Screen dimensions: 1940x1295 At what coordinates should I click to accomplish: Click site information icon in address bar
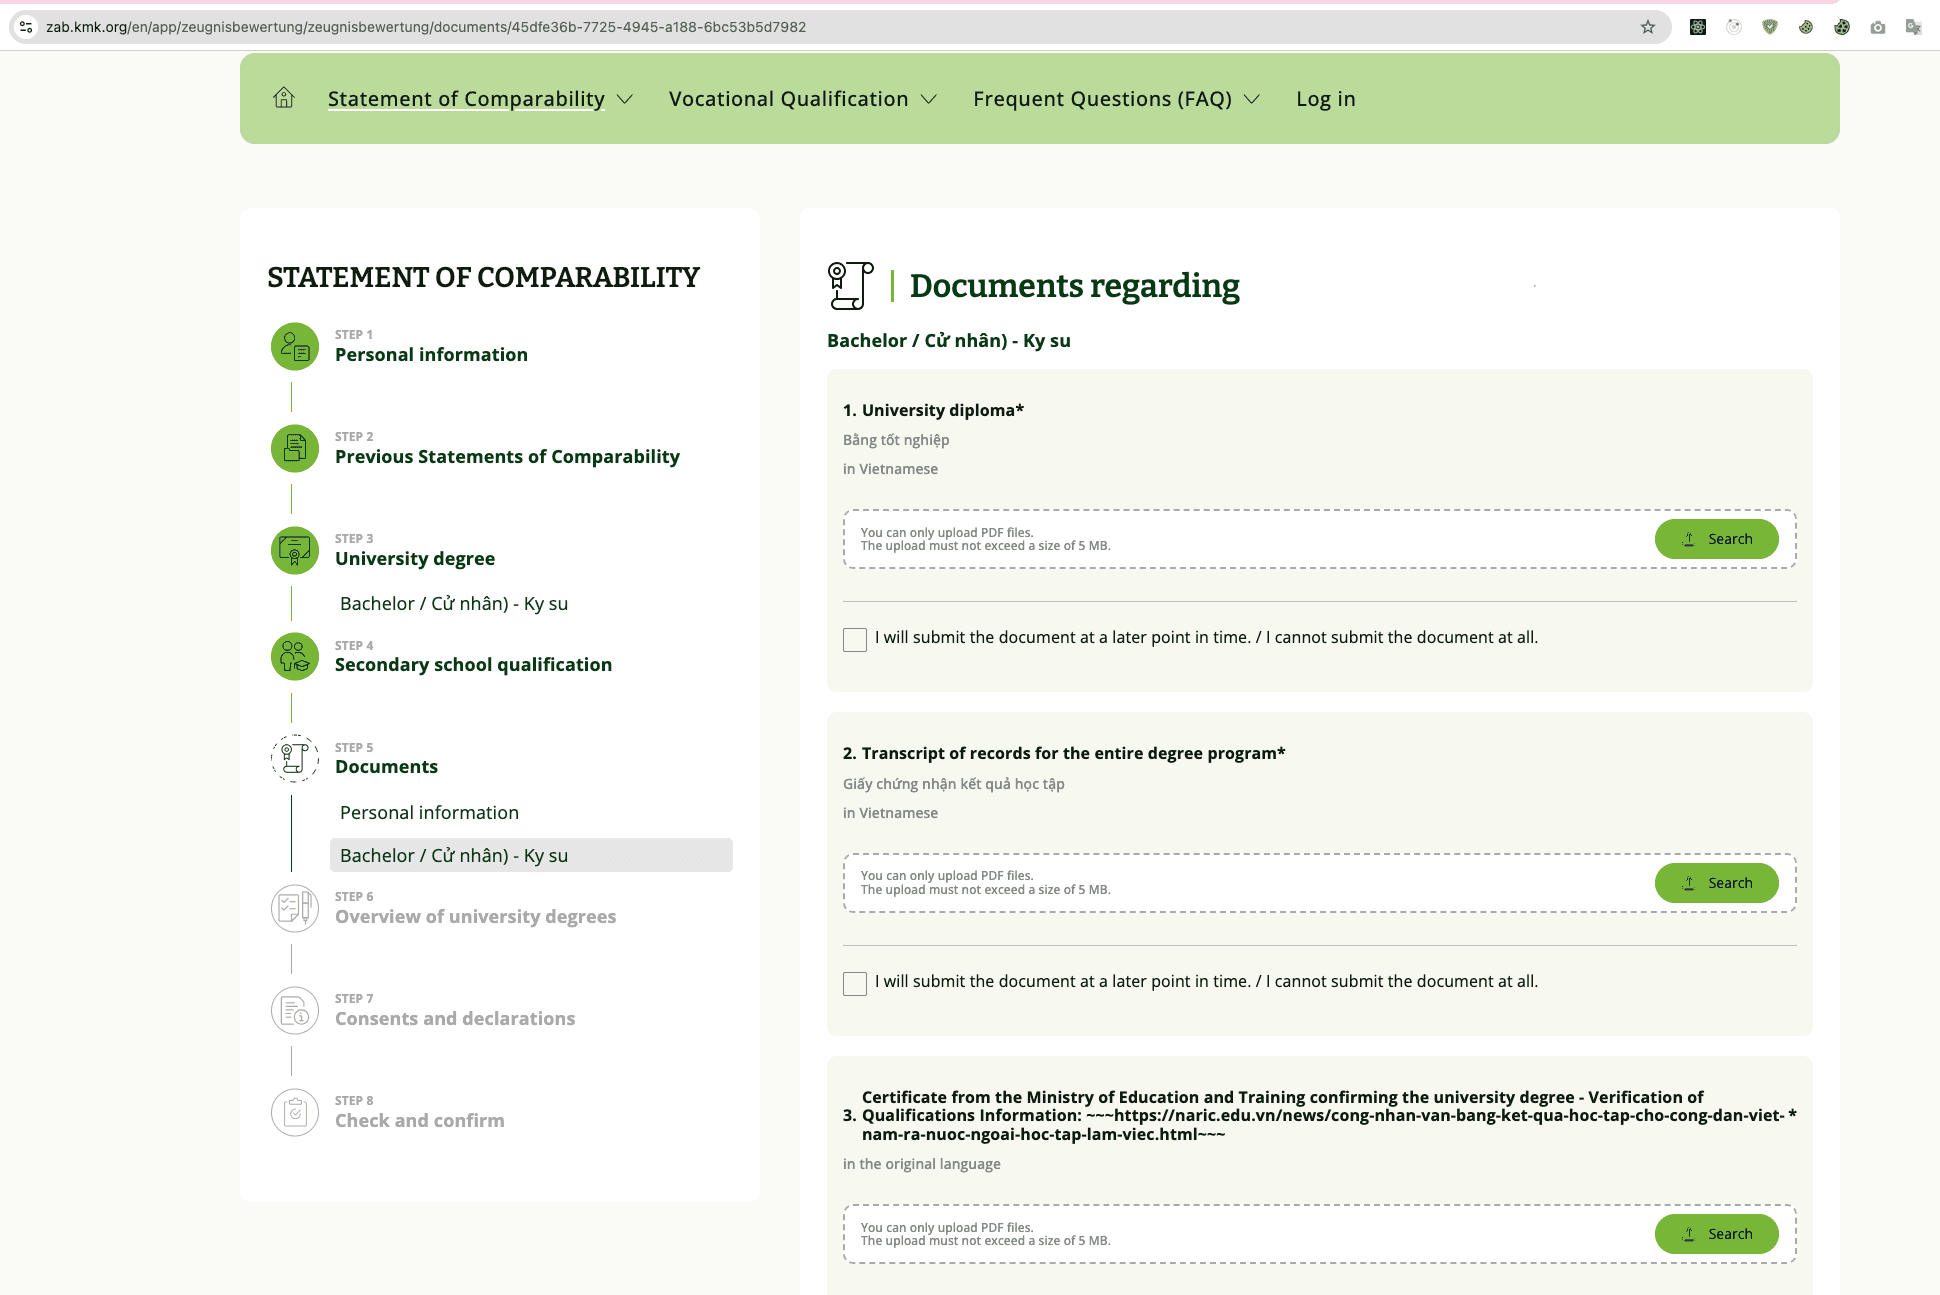coord(27,27)
